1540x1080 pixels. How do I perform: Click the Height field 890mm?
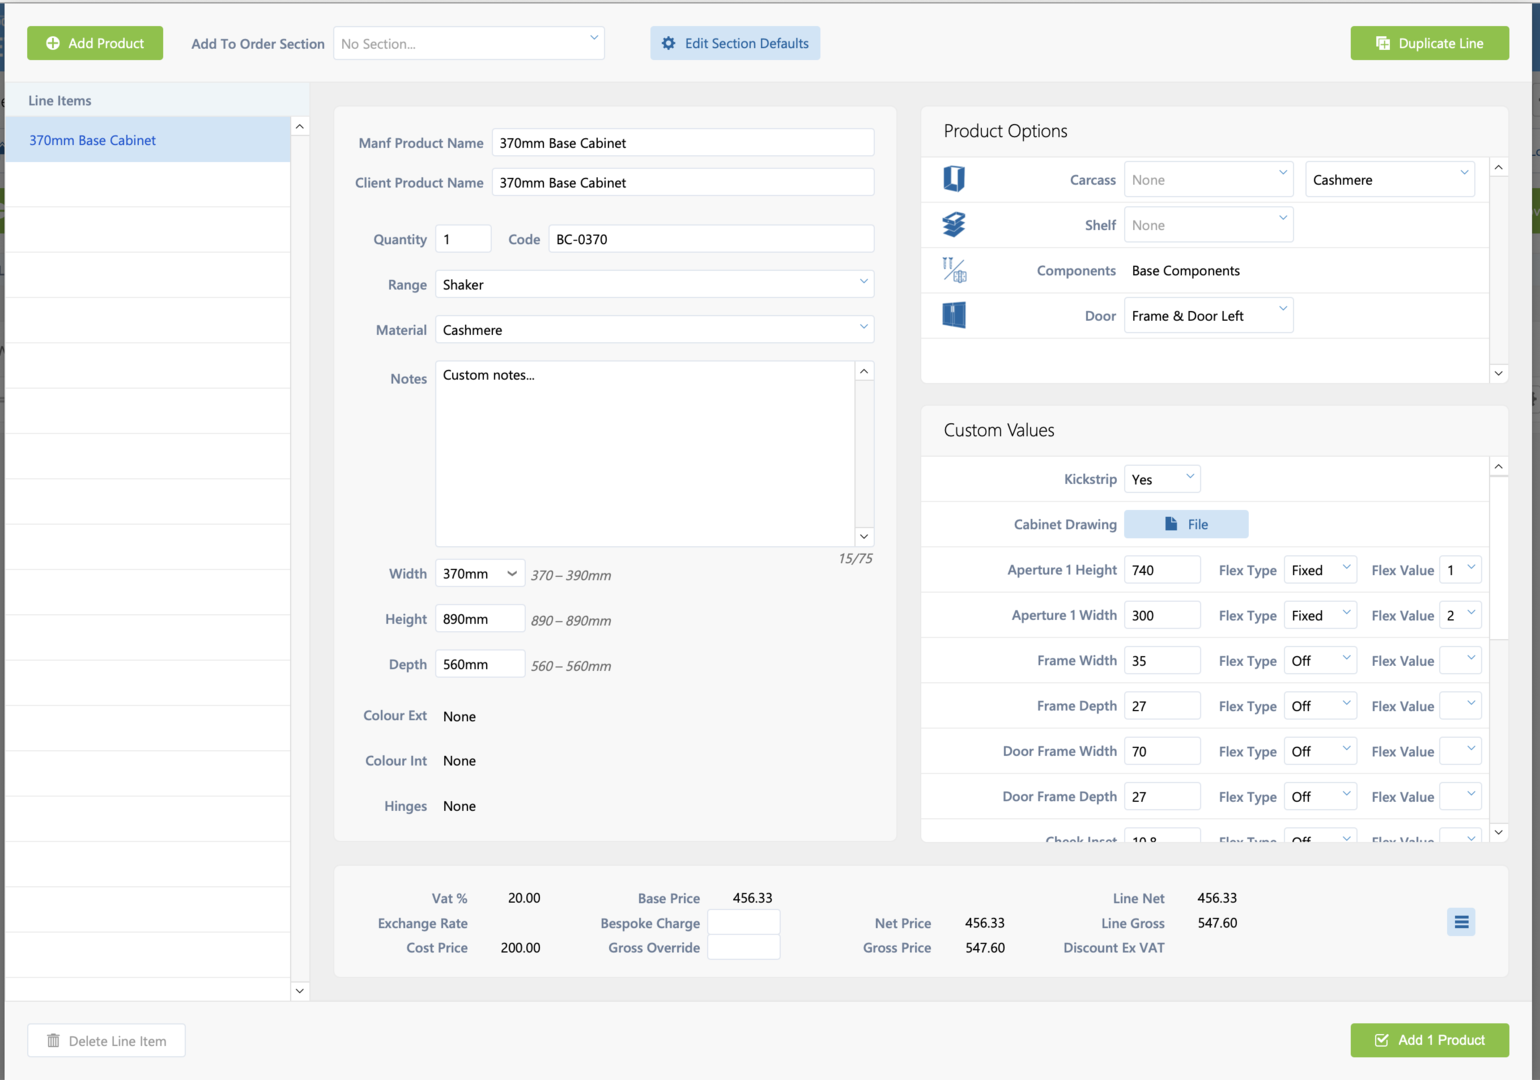[480, 618]
